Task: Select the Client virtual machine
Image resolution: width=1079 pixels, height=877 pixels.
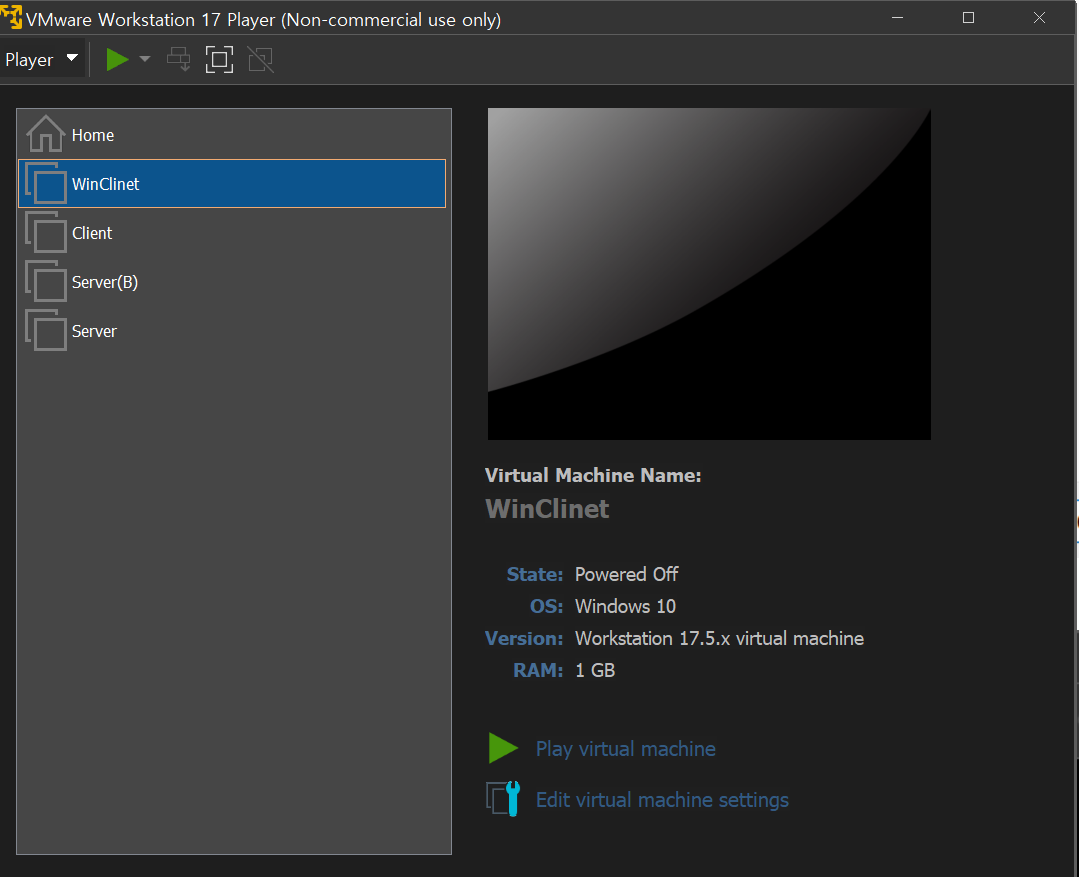Action: coord(232,233)
